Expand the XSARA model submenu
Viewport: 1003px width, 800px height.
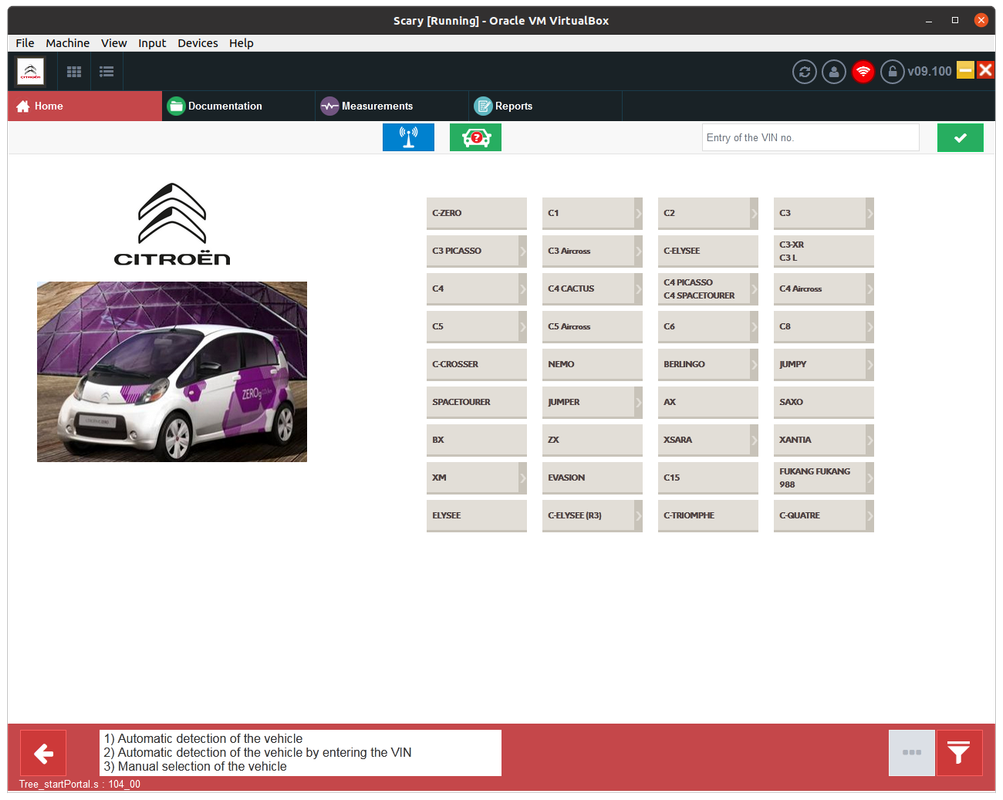[754, 439]
